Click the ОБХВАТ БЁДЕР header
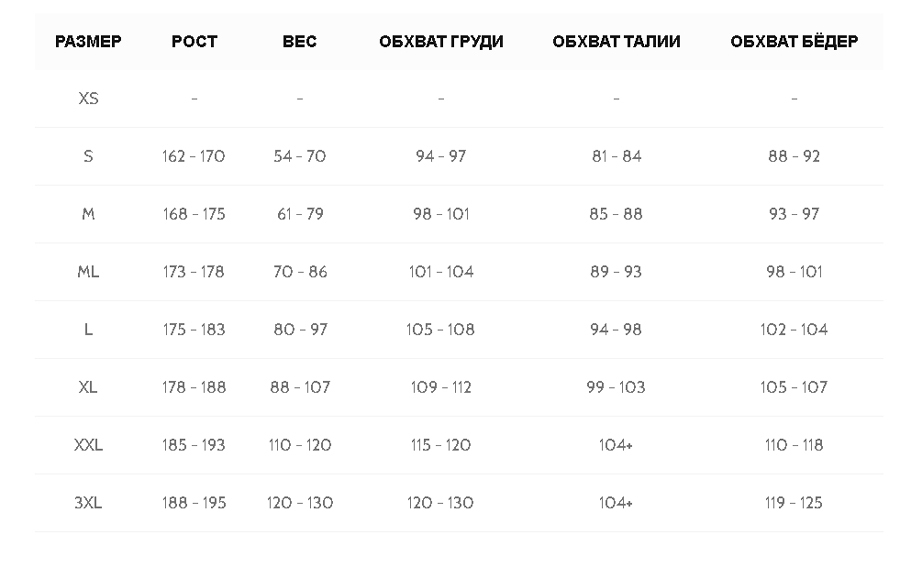The height and width of the screenshot is (562, 900). [794, 41]
